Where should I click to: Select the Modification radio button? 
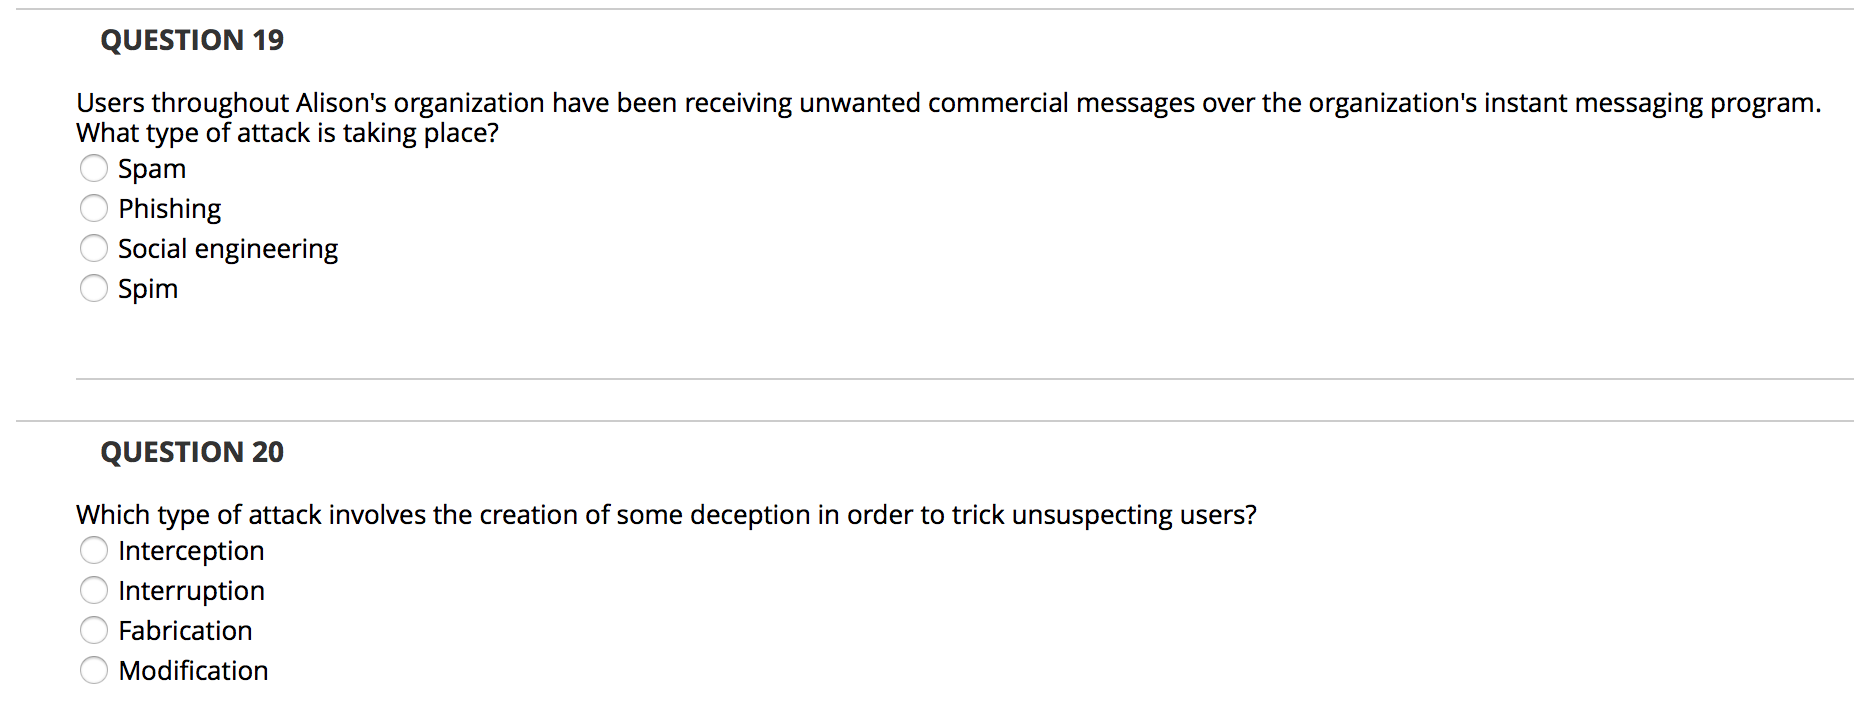[94, 670]
